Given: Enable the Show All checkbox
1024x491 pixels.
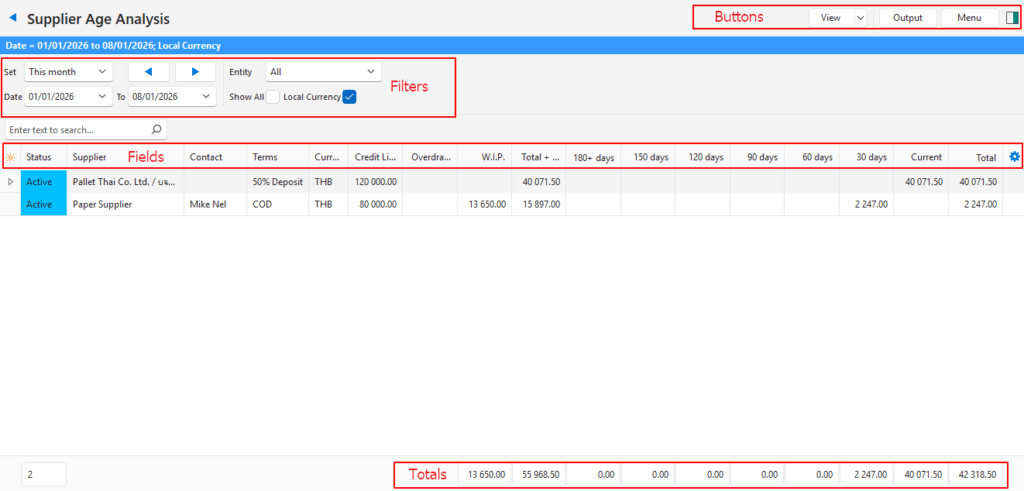Looking at the screenshot, I should point(272,97).
